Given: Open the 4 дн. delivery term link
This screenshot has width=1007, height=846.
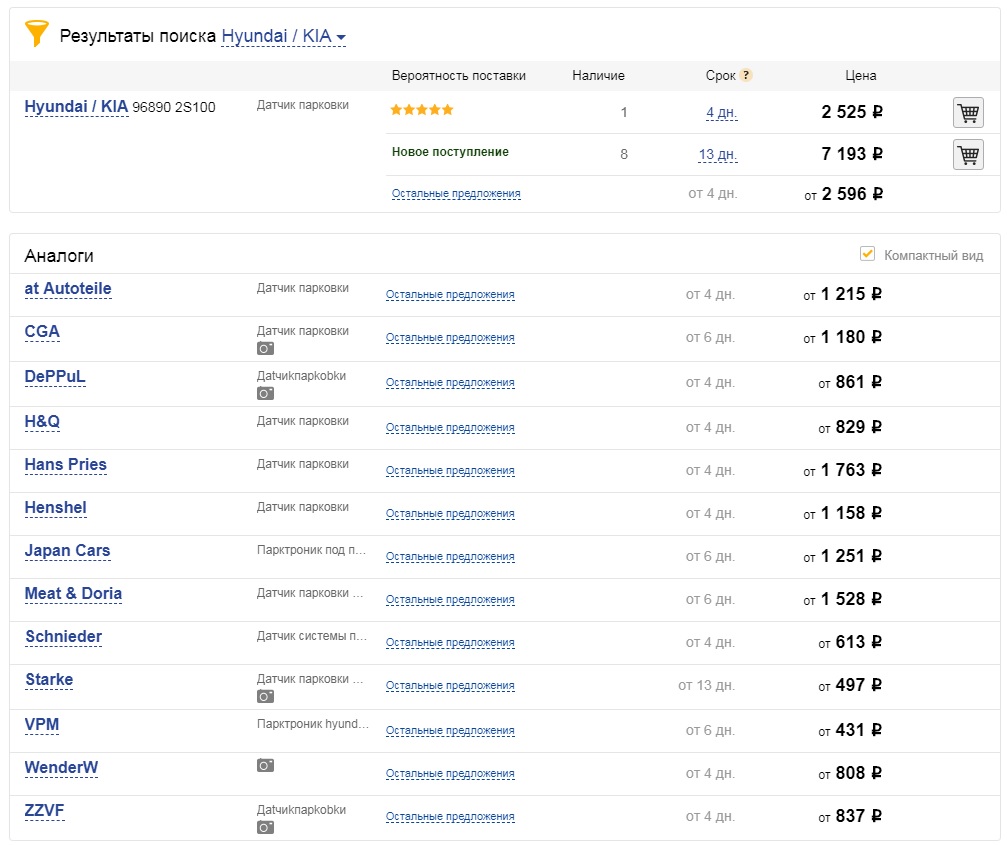Looking at the screenshot, I should (722, 113).
